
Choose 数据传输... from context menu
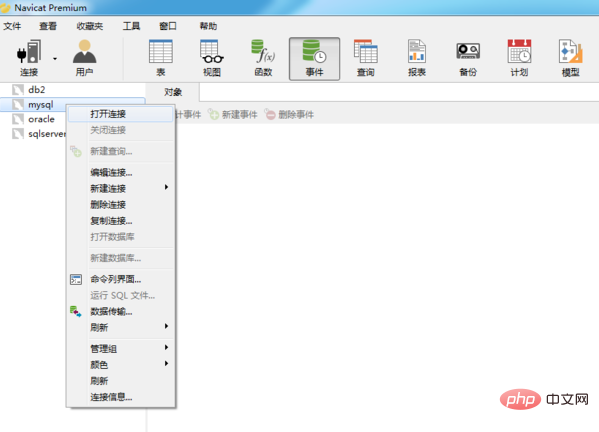(121, 311)
